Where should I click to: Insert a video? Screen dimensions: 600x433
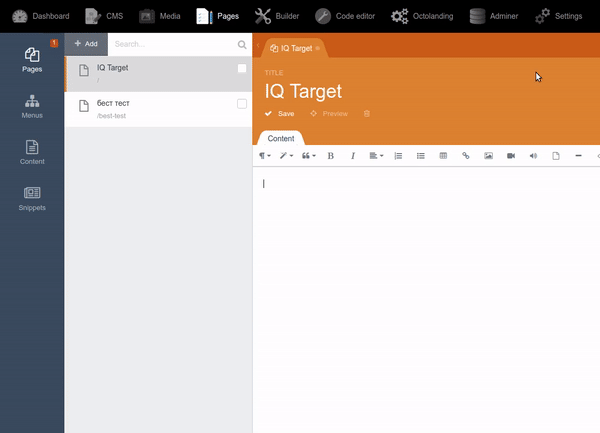(x=511, y=156)
